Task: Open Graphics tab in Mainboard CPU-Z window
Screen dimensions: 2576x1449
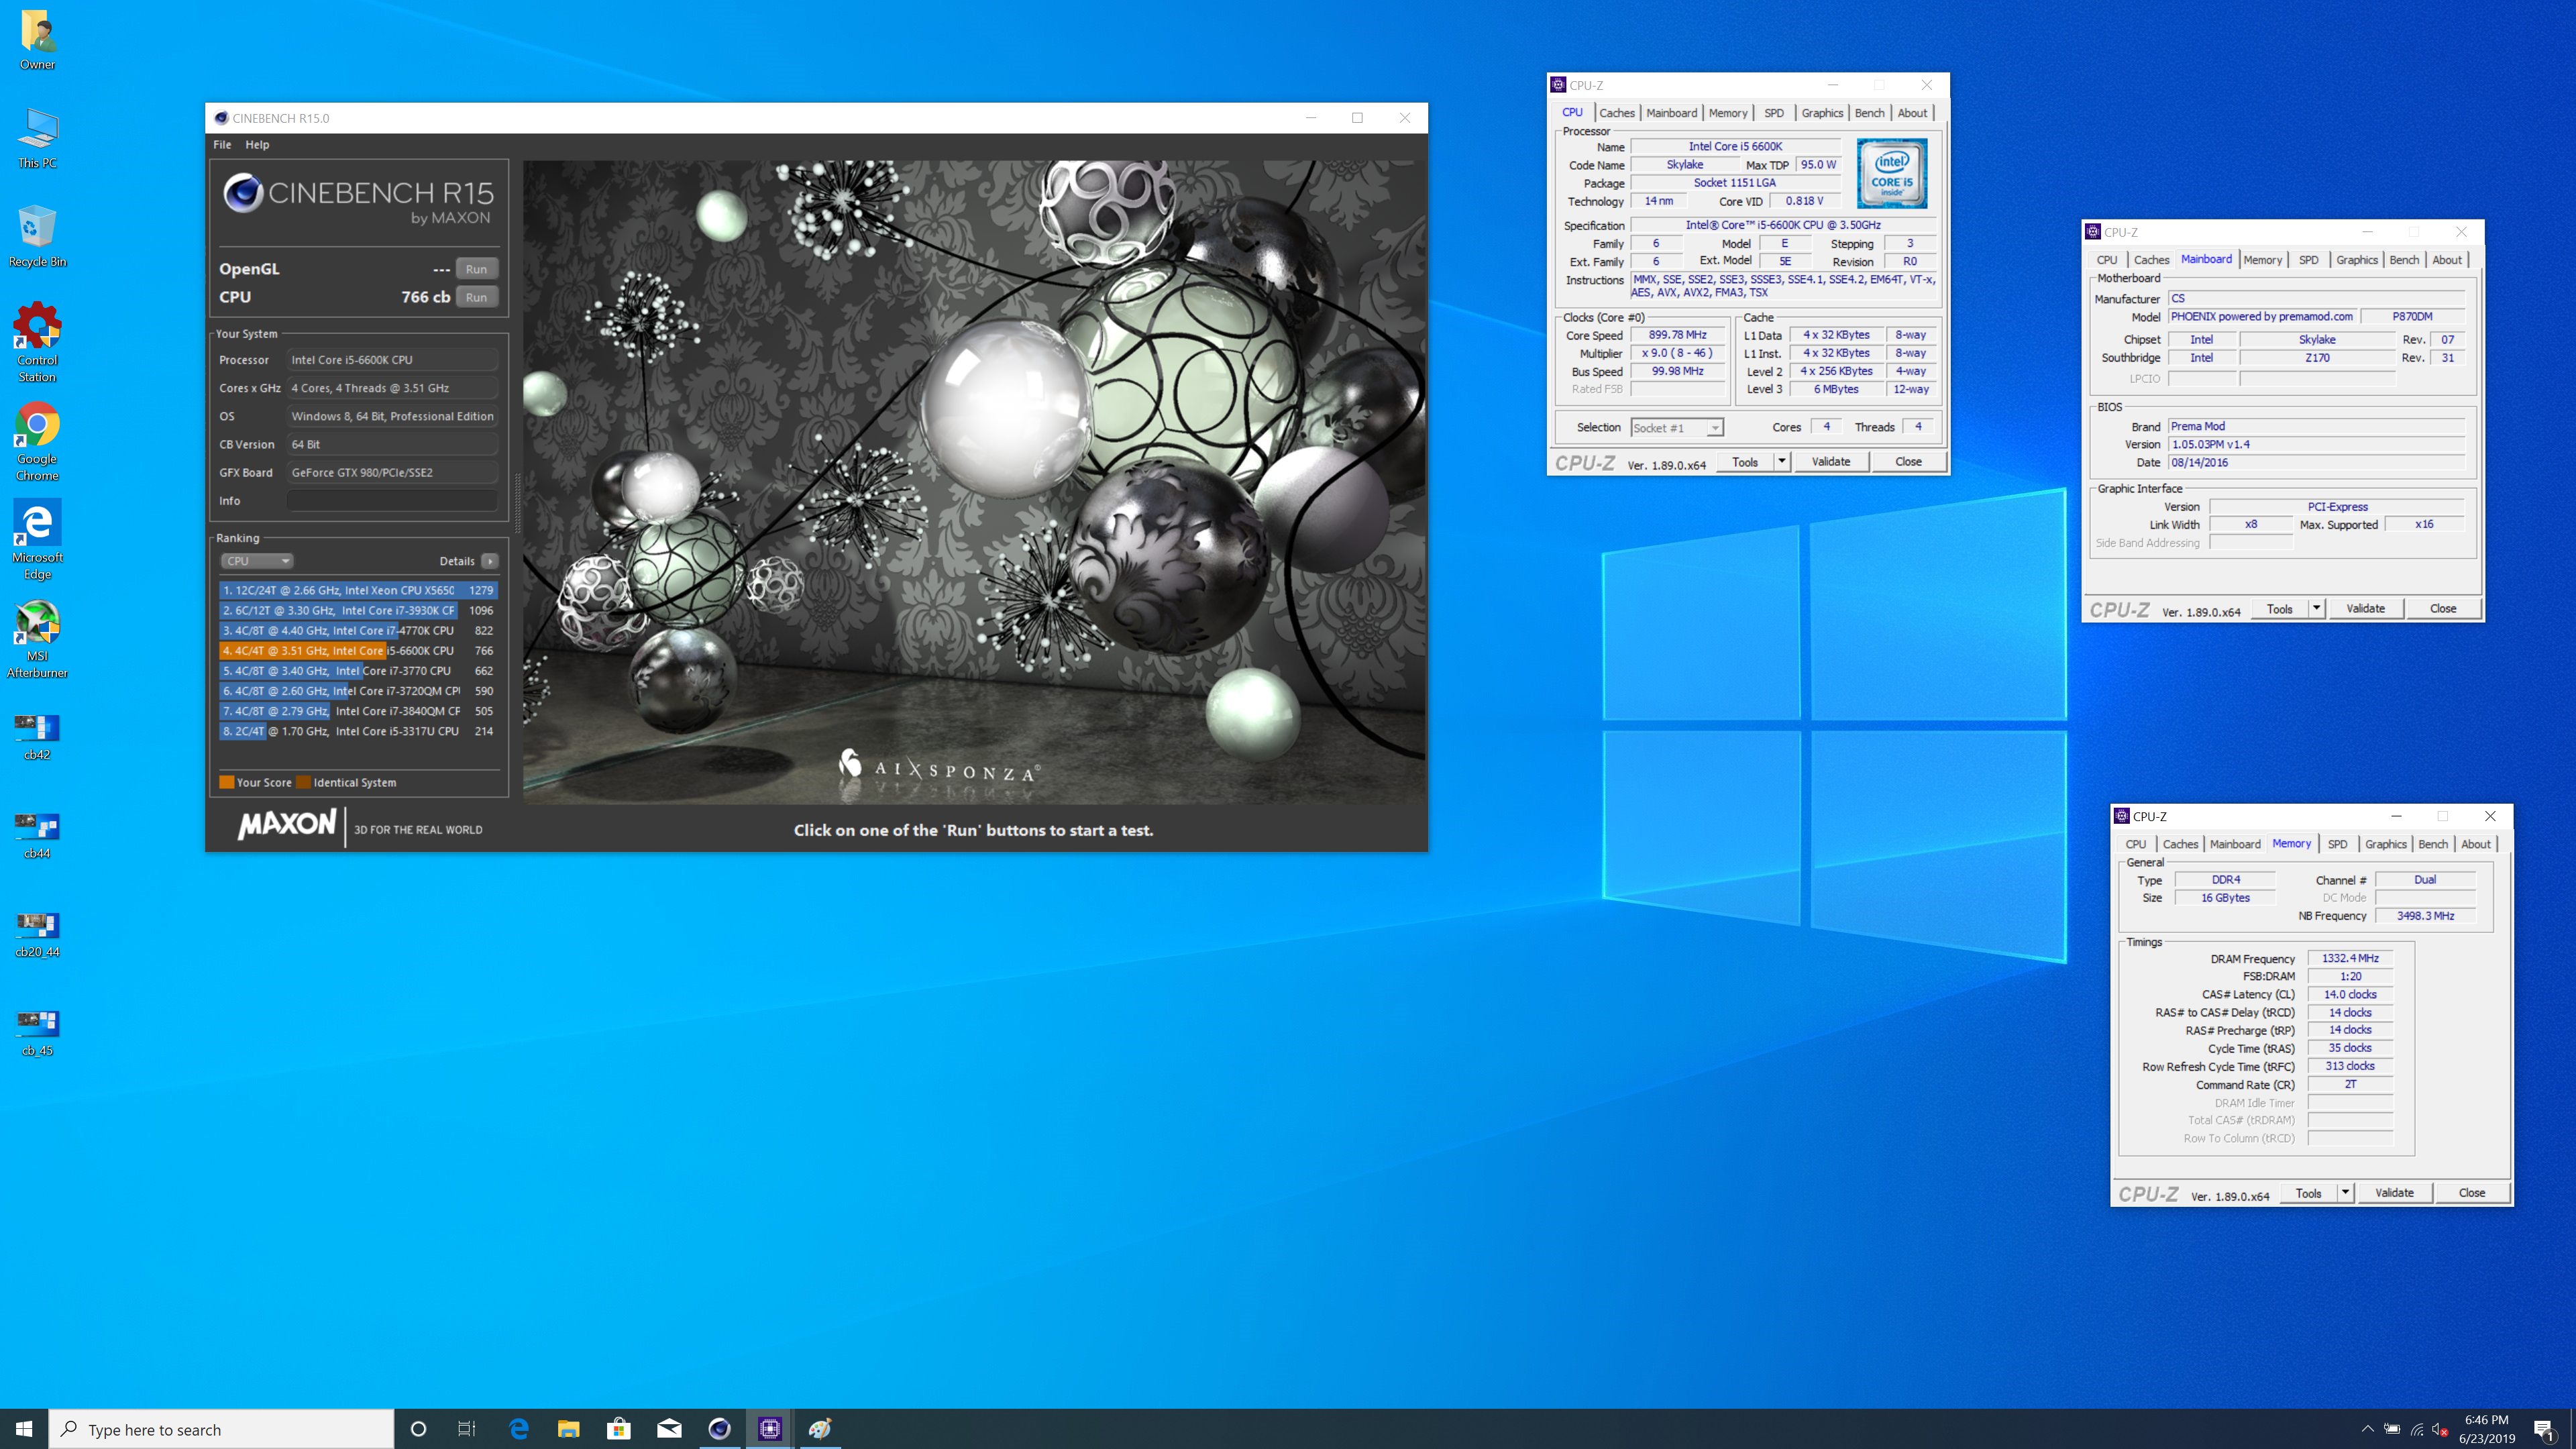Action: coord(2356,260)
